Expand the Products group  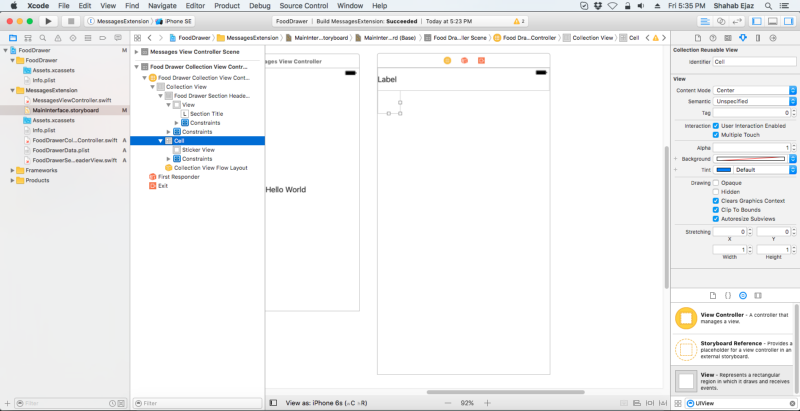pos(13,181)
